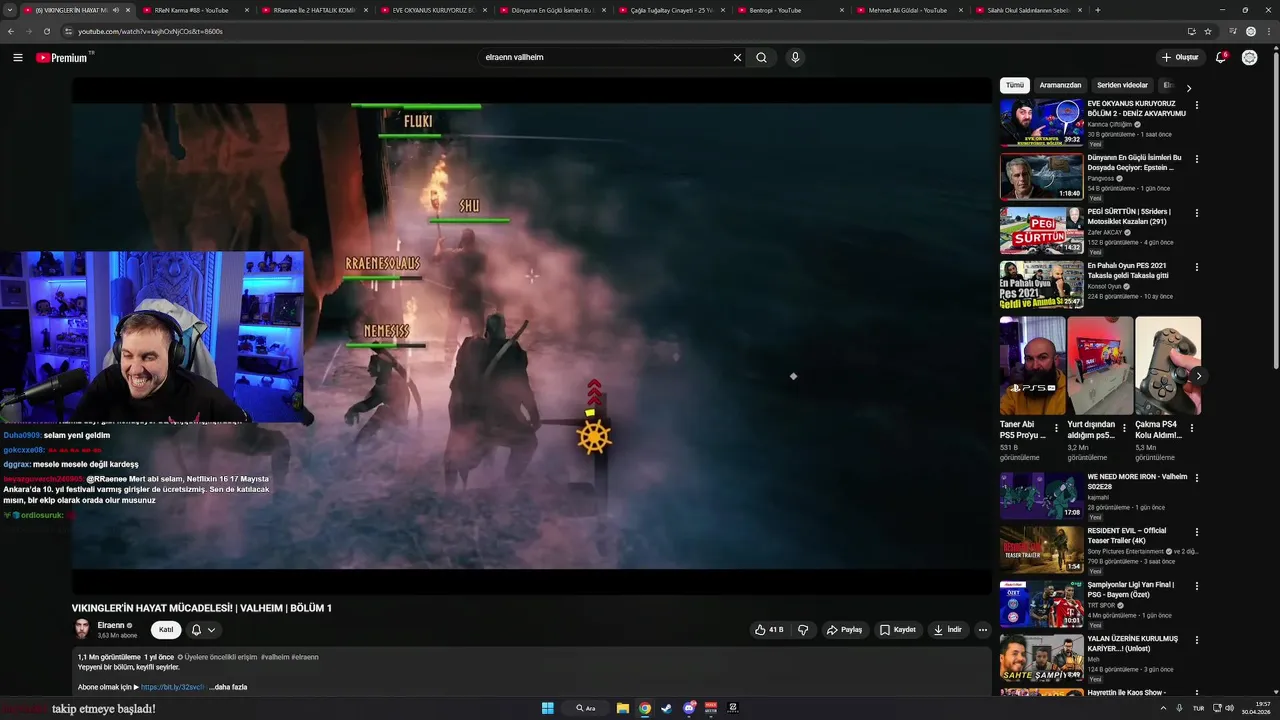Image resolution: width=1280 pixels, height=720 pixels.
Task: Open taskbar search 'Ara'
Action: pos(586,708)
